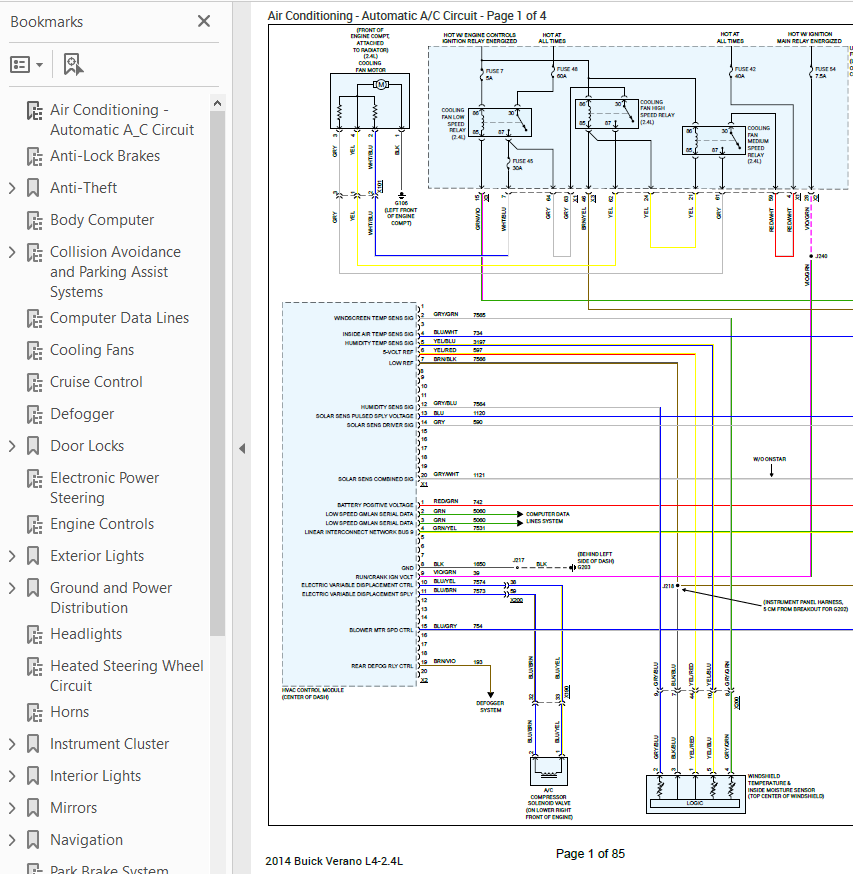853x874 pixels.
Task: Go to Electronic Power Steering bookmark
Action: (104, 488)
